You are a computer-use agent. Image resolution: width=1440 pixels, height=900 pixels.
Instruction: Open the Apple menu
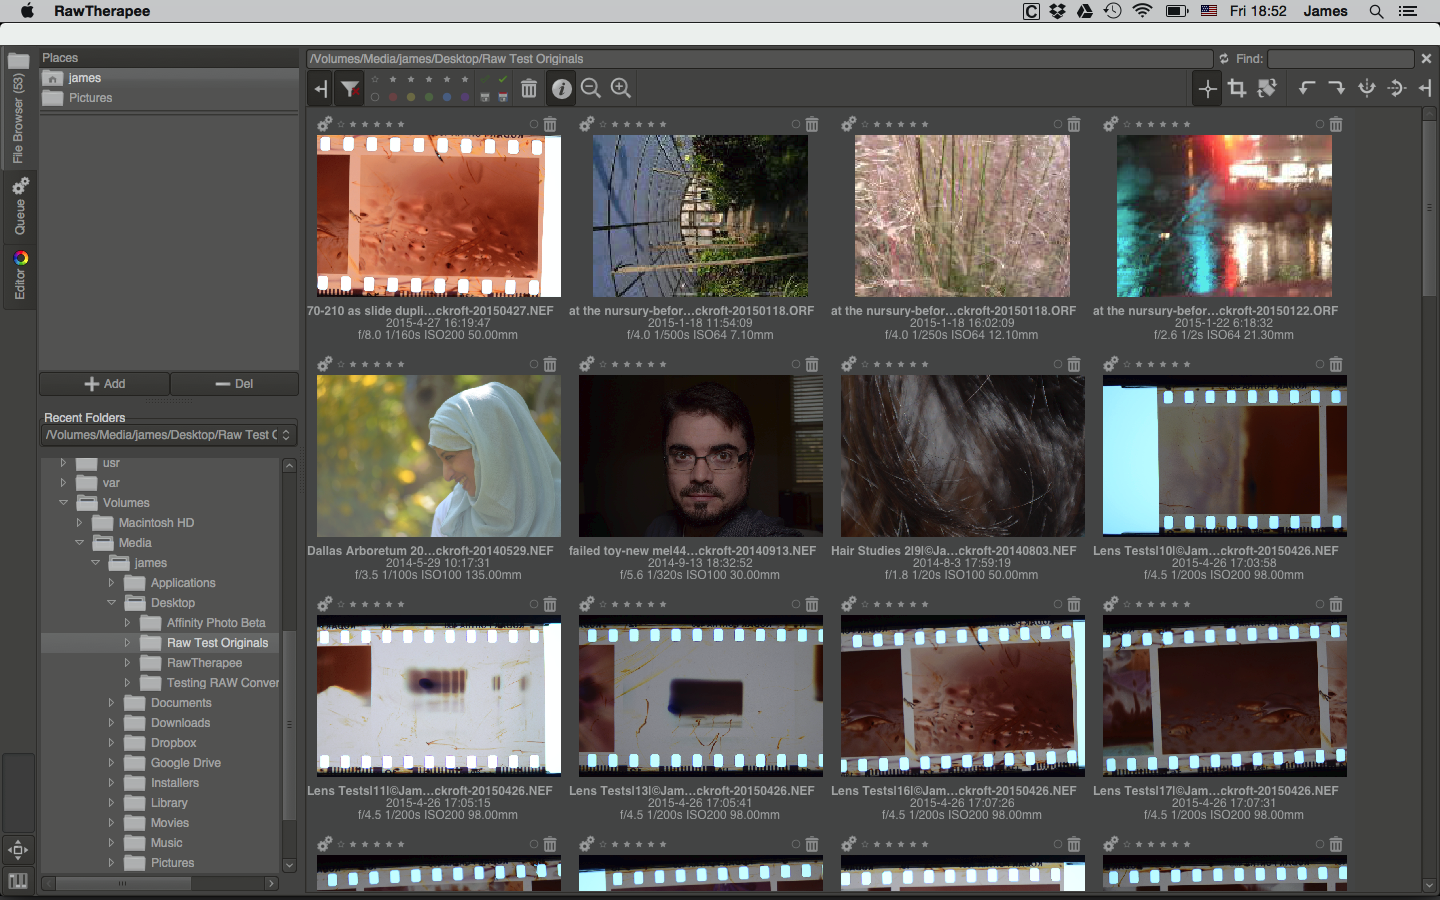(x=27, y=11)
